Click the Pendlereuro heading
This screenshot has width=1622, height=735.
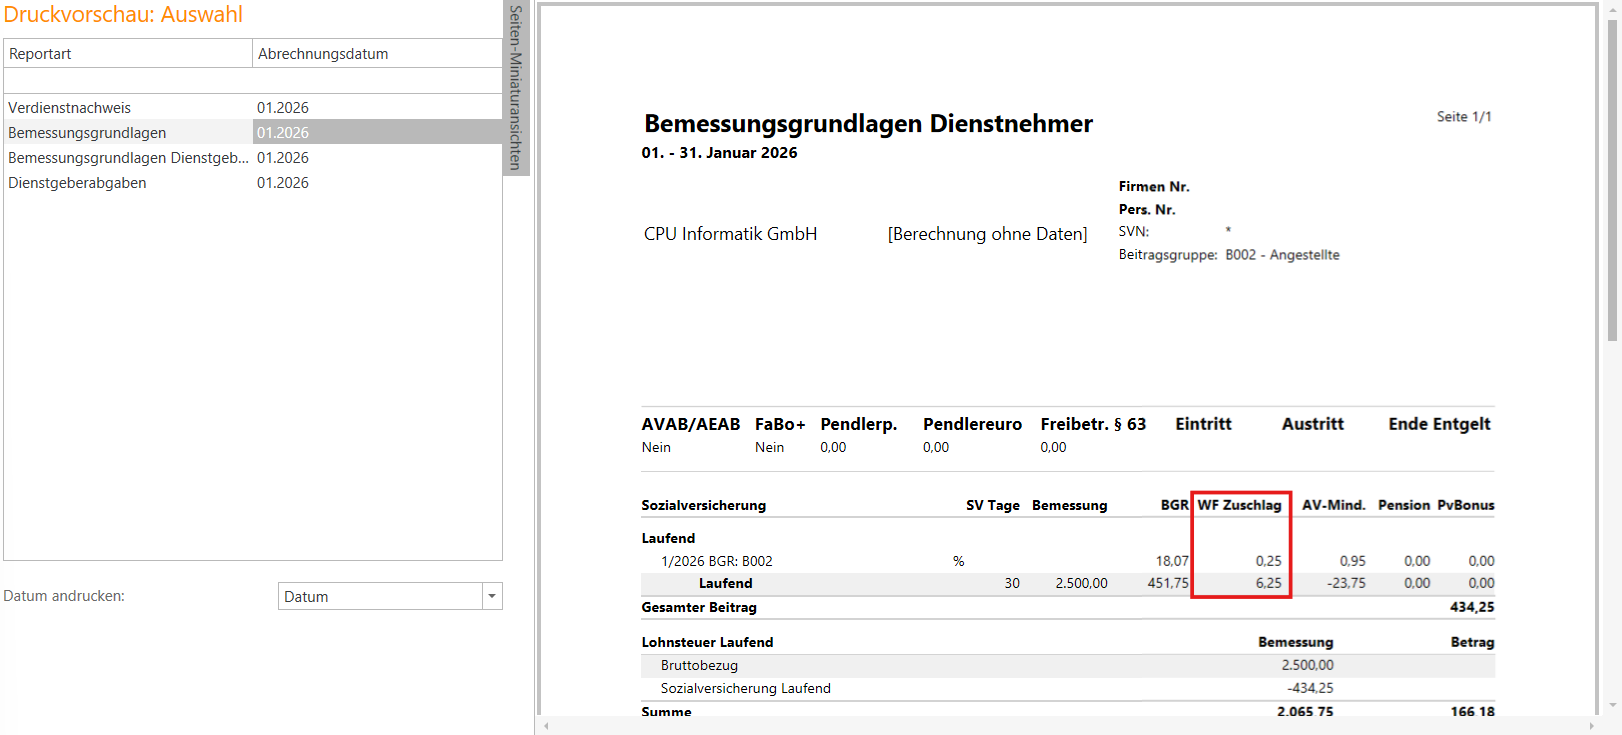972,424
